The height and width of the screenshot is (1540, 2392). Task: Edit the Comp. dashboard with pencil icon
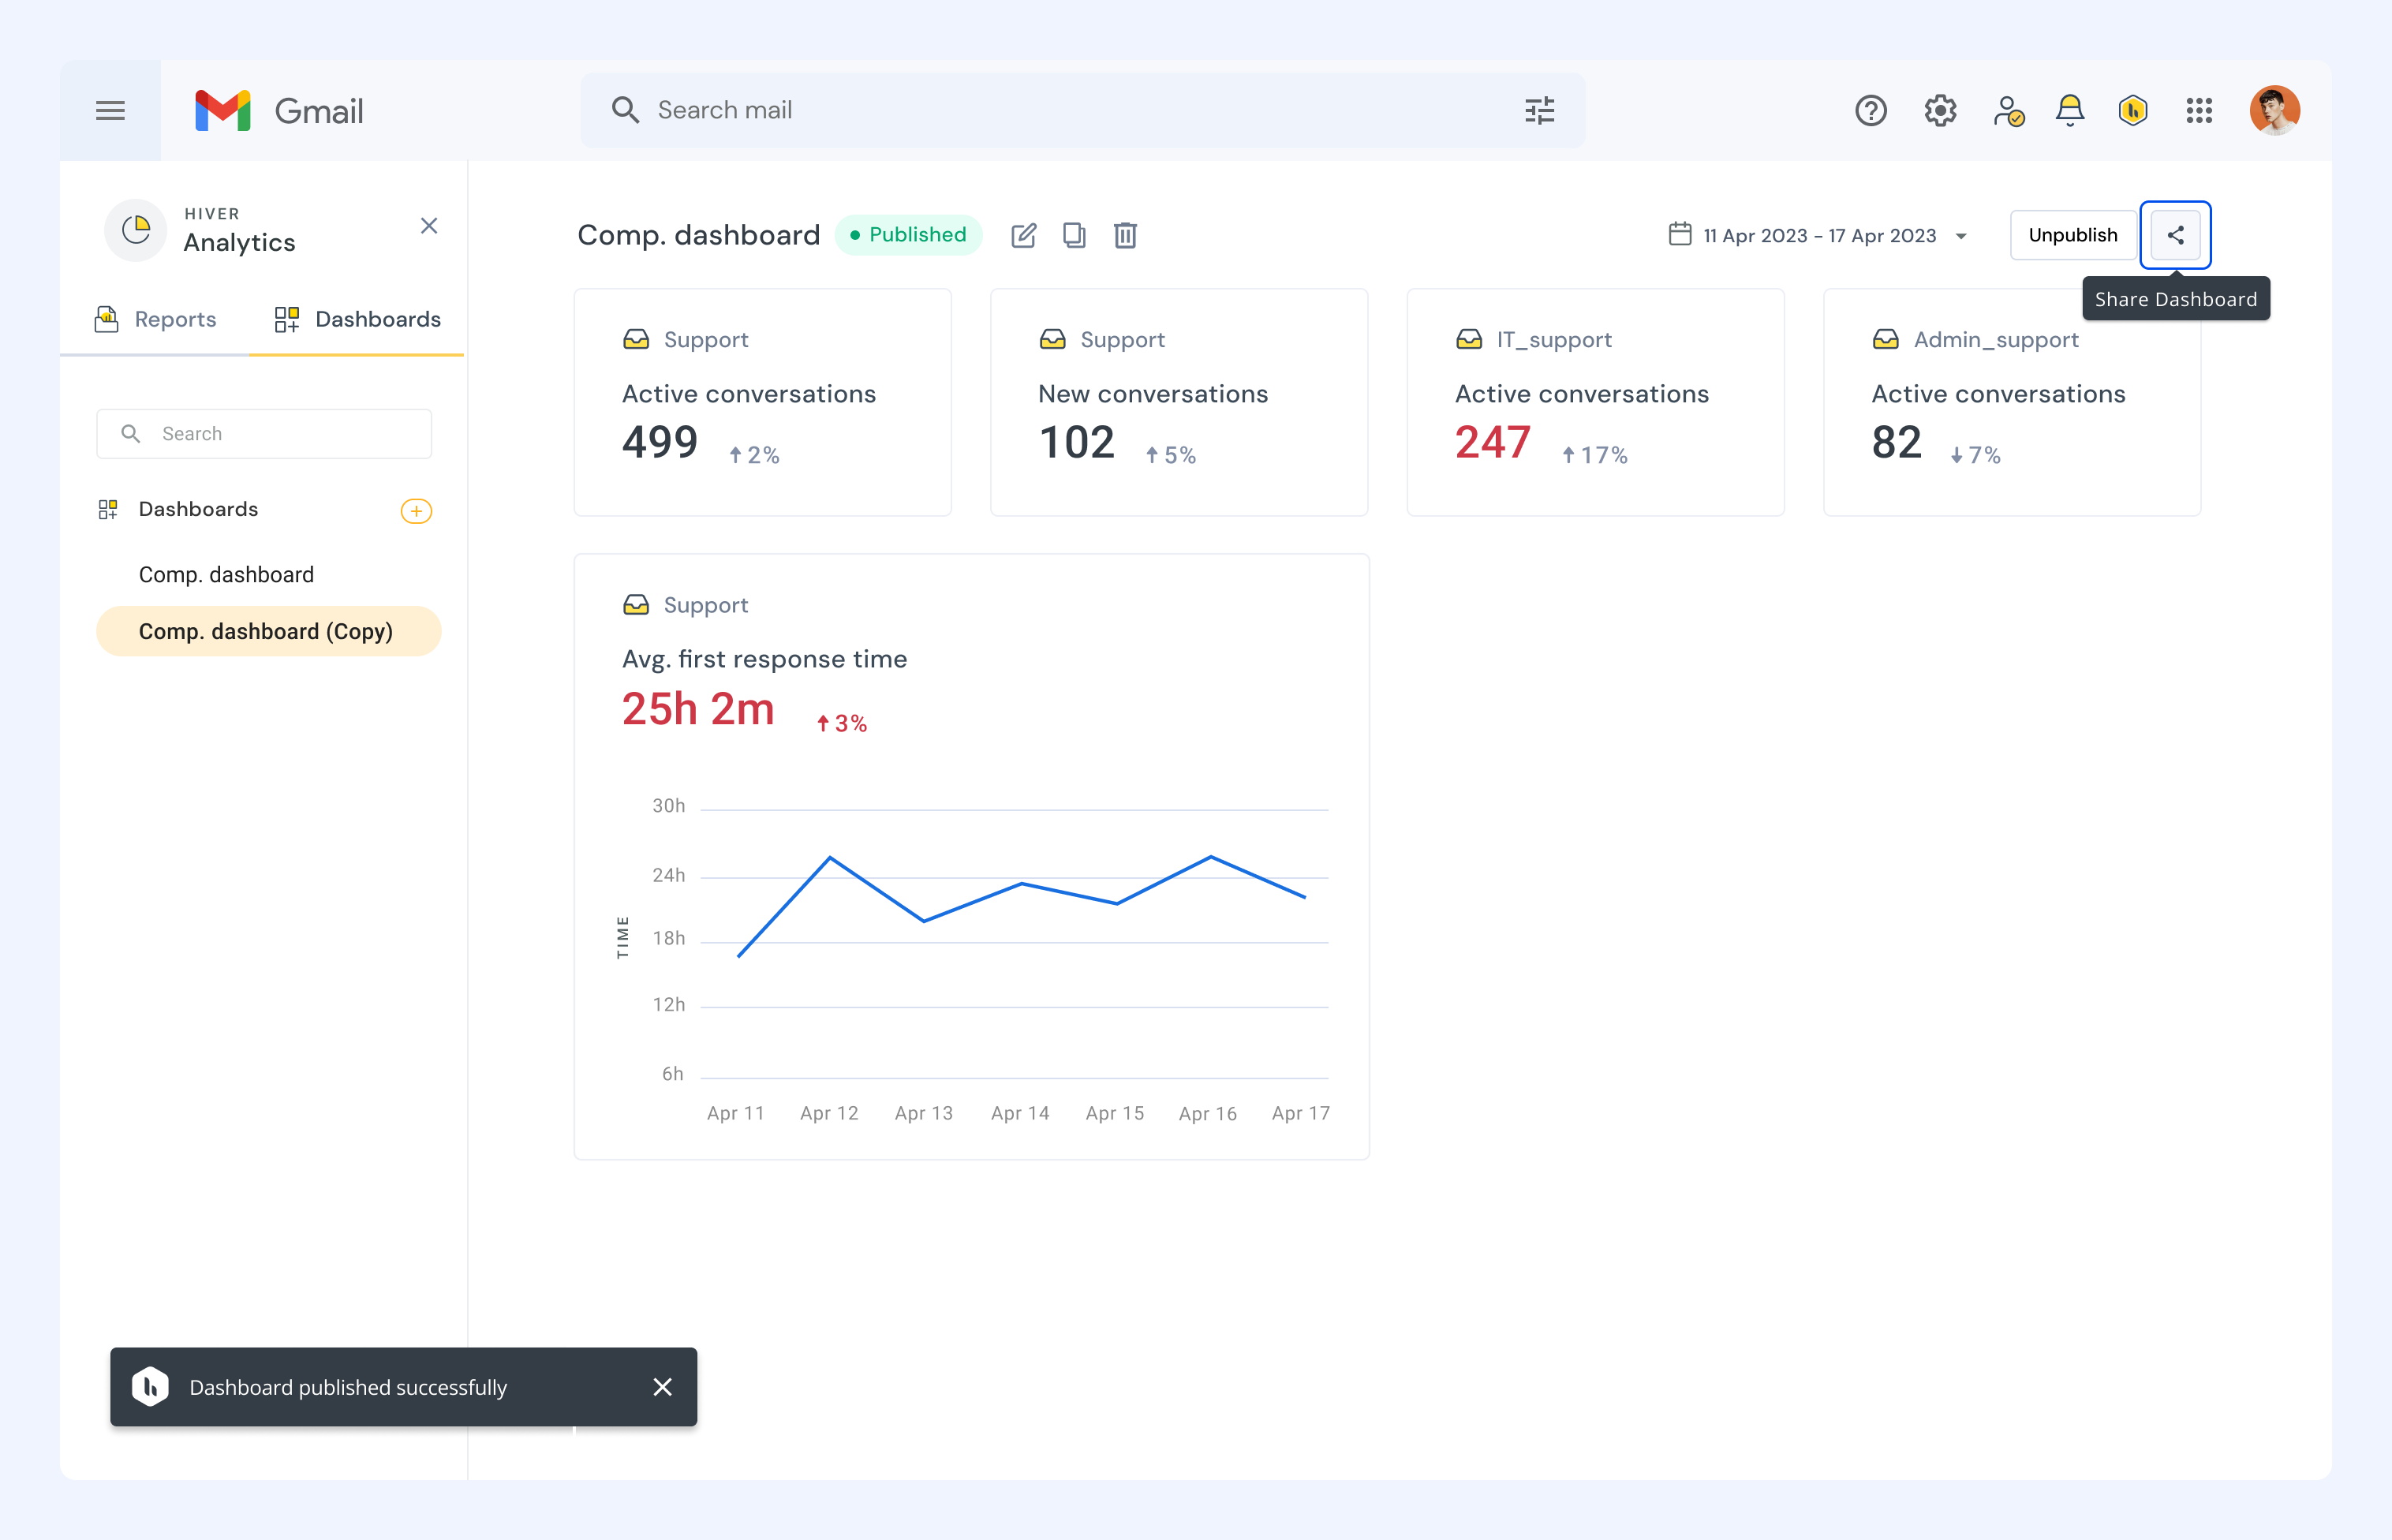click(x=1023, y=235)
